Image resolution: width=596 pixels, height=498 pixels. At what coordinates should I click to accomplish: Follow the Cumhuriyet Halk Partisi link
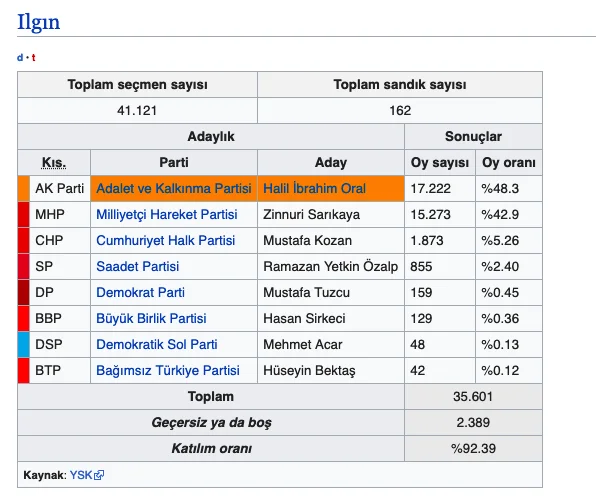pyautogui.click(x=166, y=240)
